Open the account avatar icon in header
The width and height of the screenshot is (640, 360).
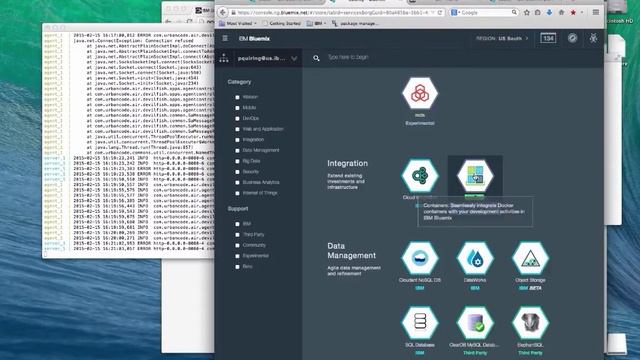[x=593, y=38]
